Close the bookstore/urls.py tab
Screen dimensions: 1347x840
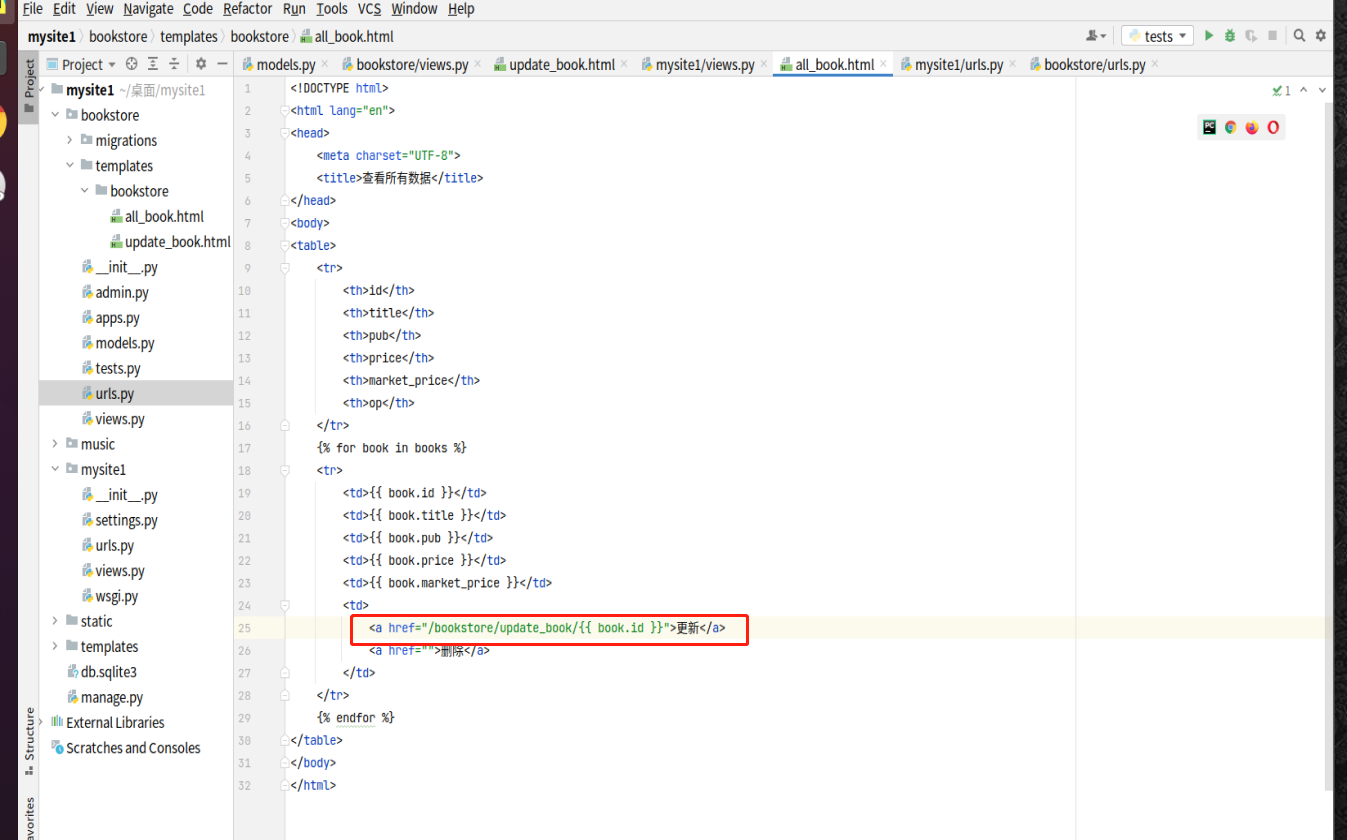tap(1155, 64)
